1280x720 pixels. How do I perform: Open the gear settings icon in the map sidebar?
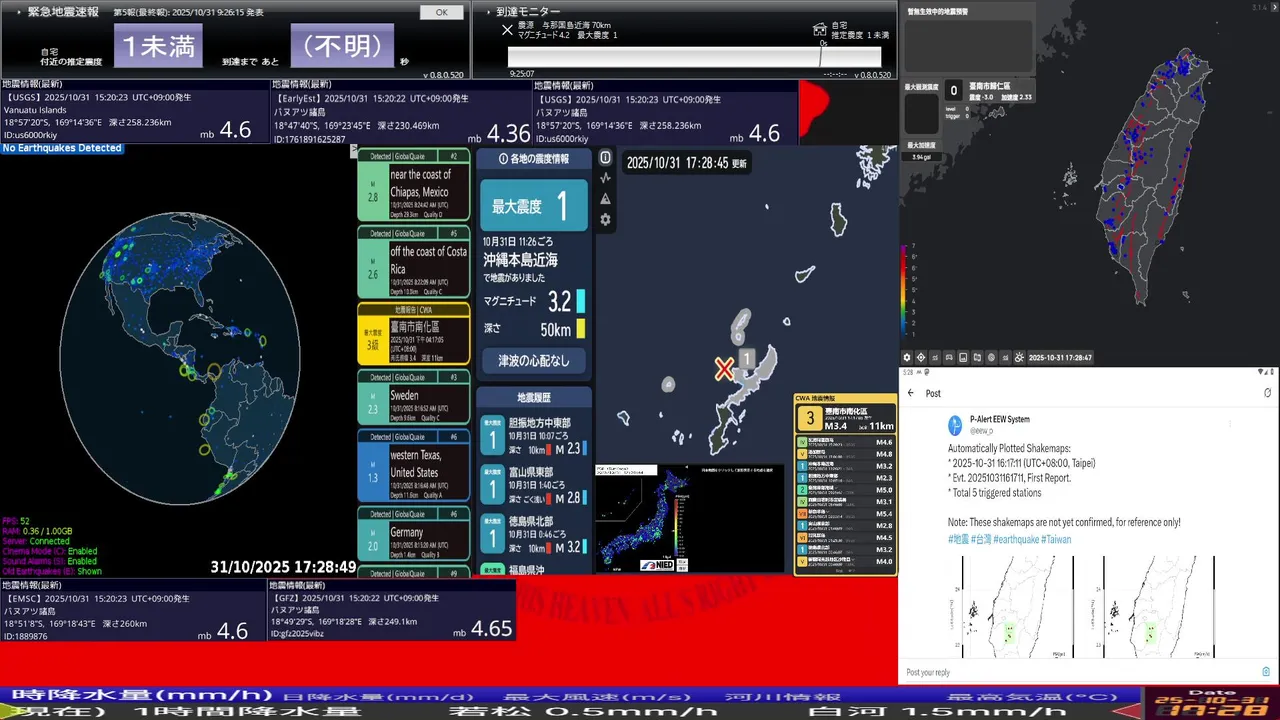605,220
